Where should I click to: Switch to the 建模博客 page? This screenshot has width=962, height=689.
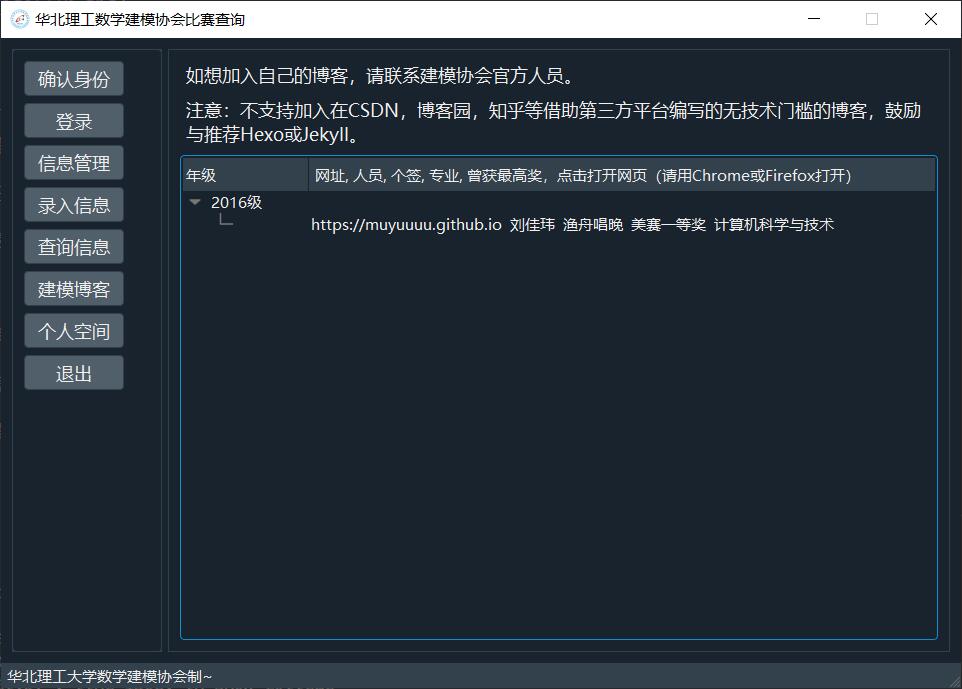74,290
